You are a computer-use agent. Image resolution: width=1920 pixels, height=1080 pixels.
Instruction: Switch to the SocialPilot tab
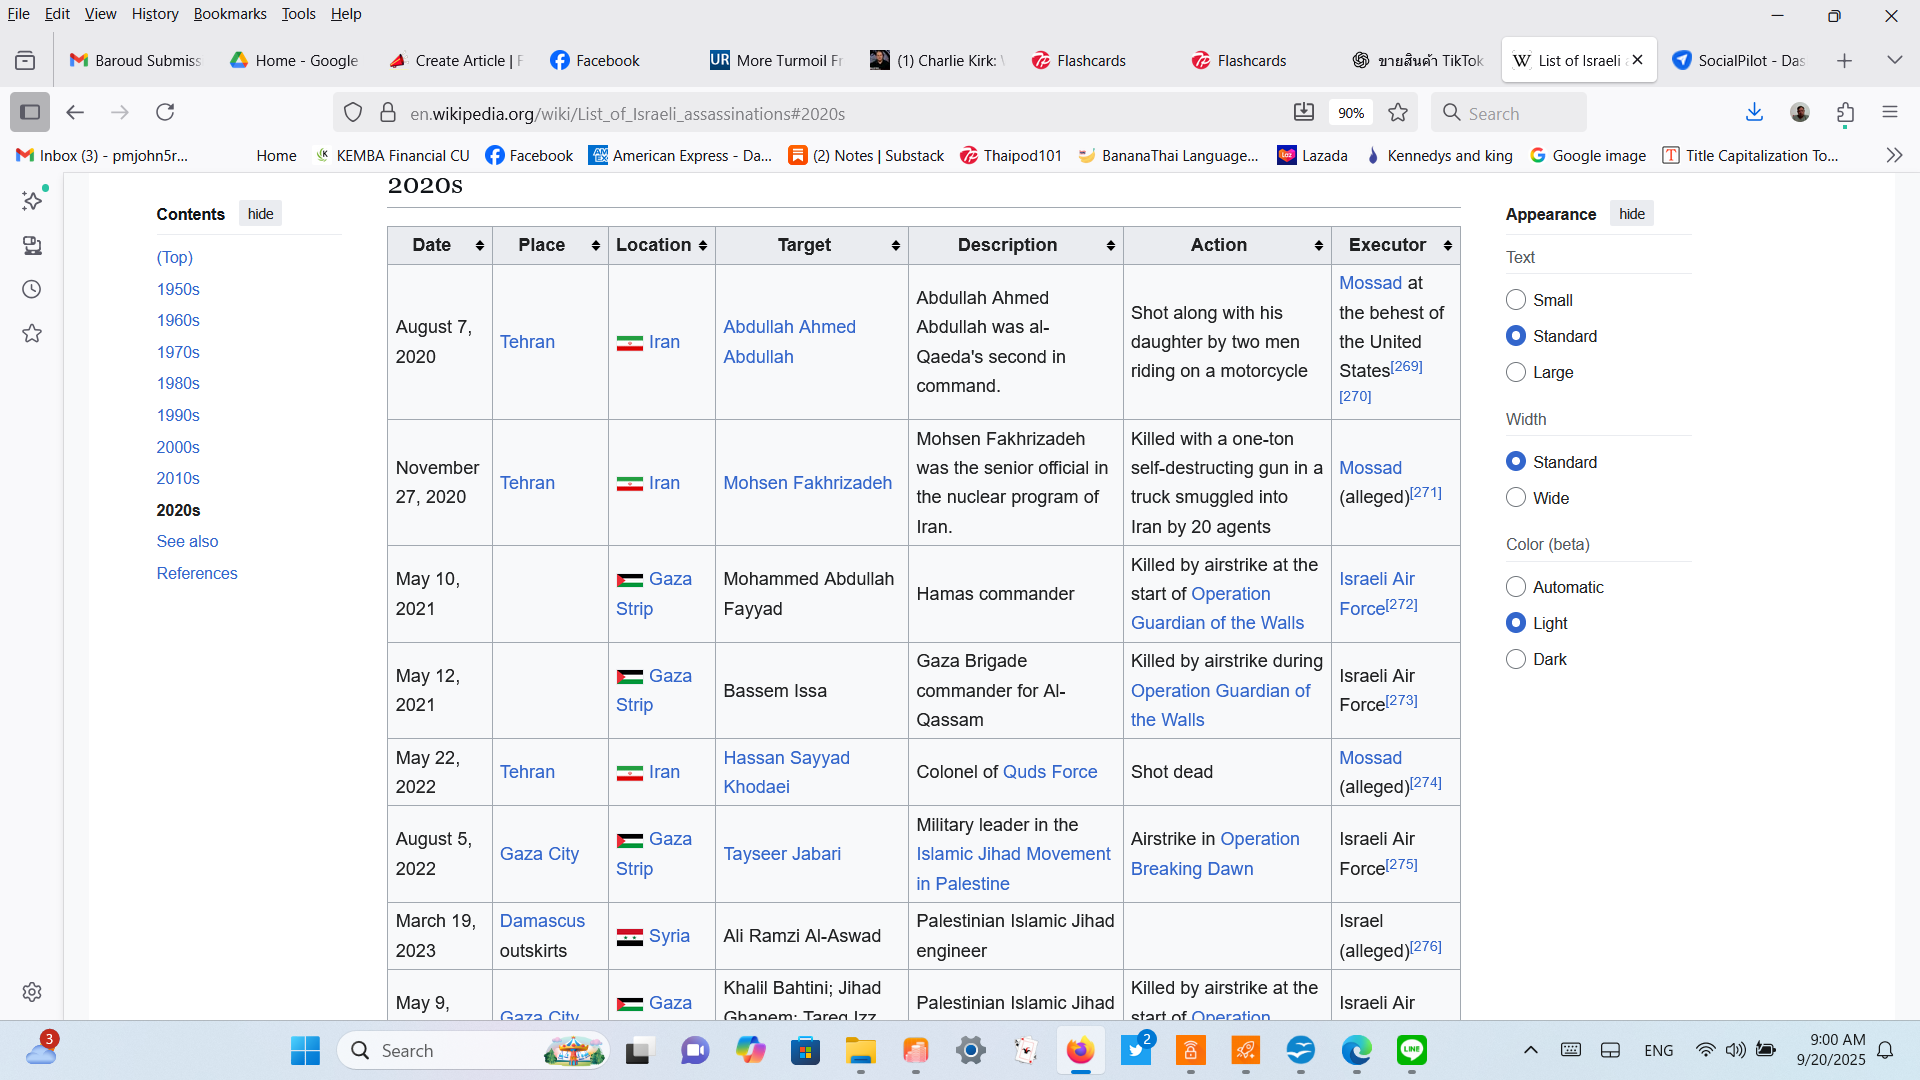(1738, 60)
